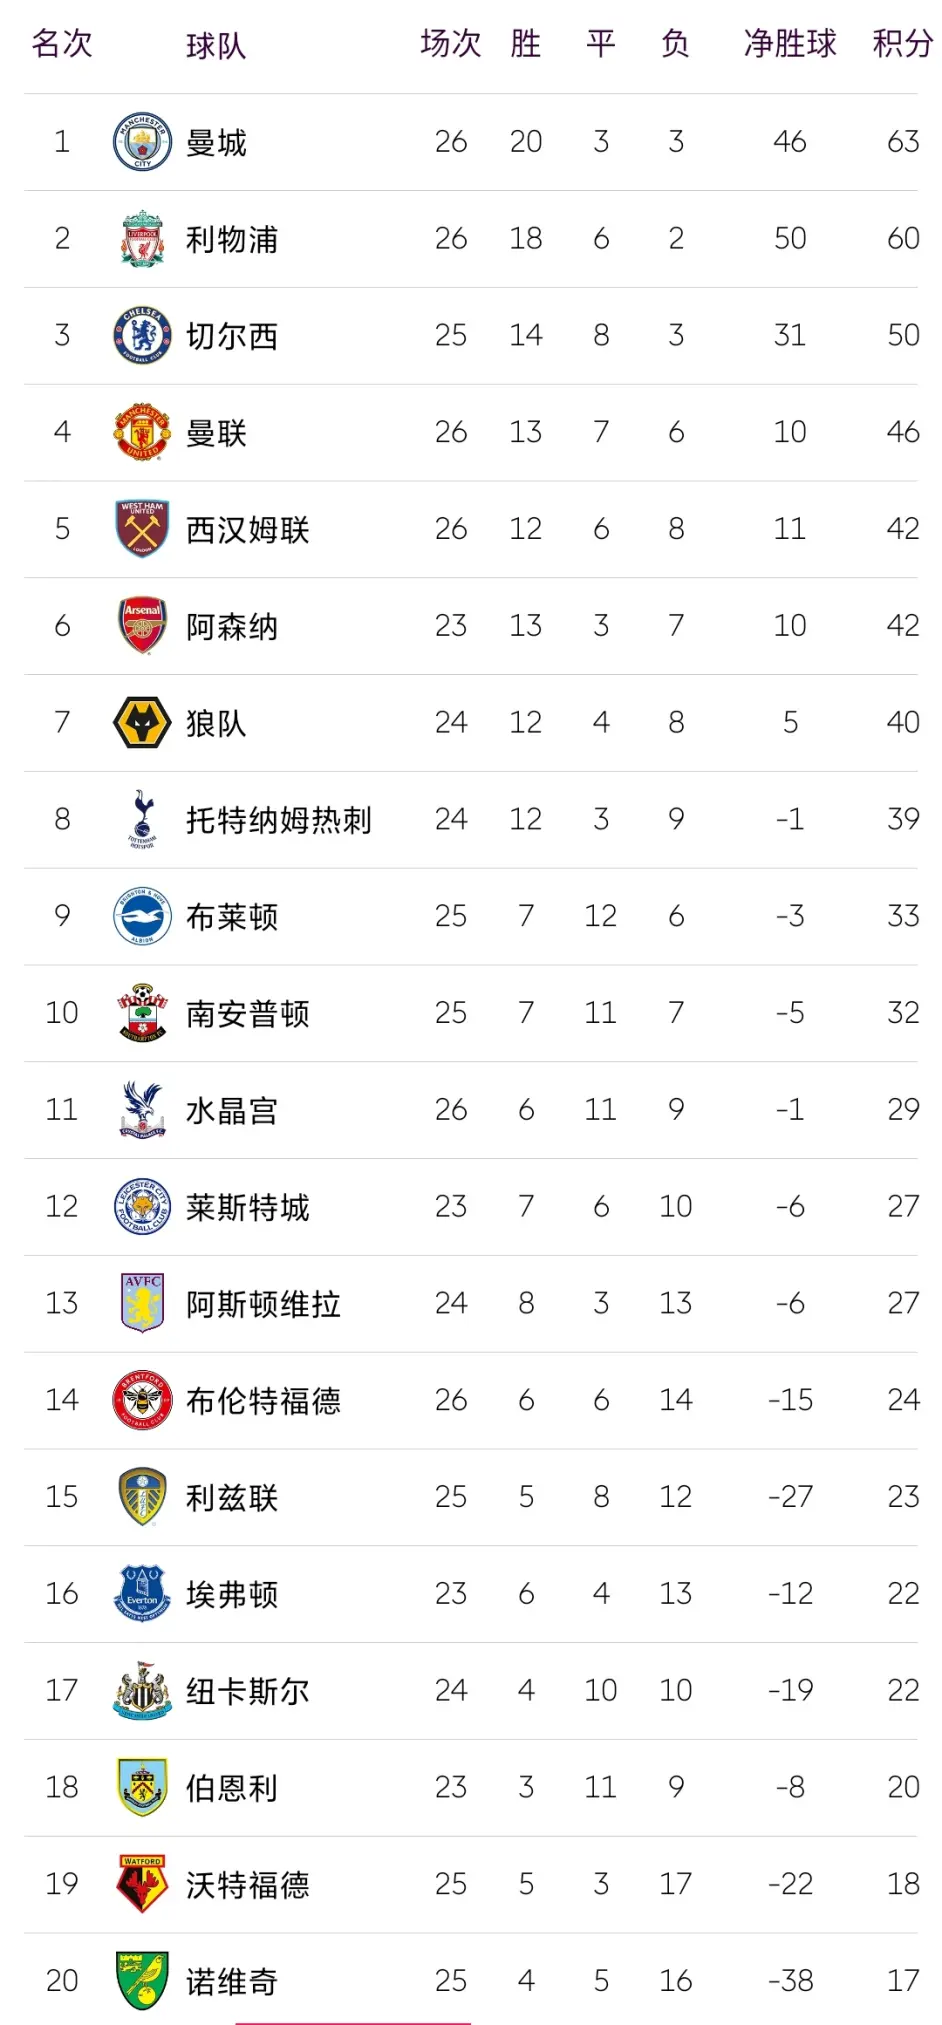Image resolution: width=942 pixels, height=2025 pixels.
Task: Click the Tottenham Hotspur cockerel logo
Action: (x=142, y=820)
